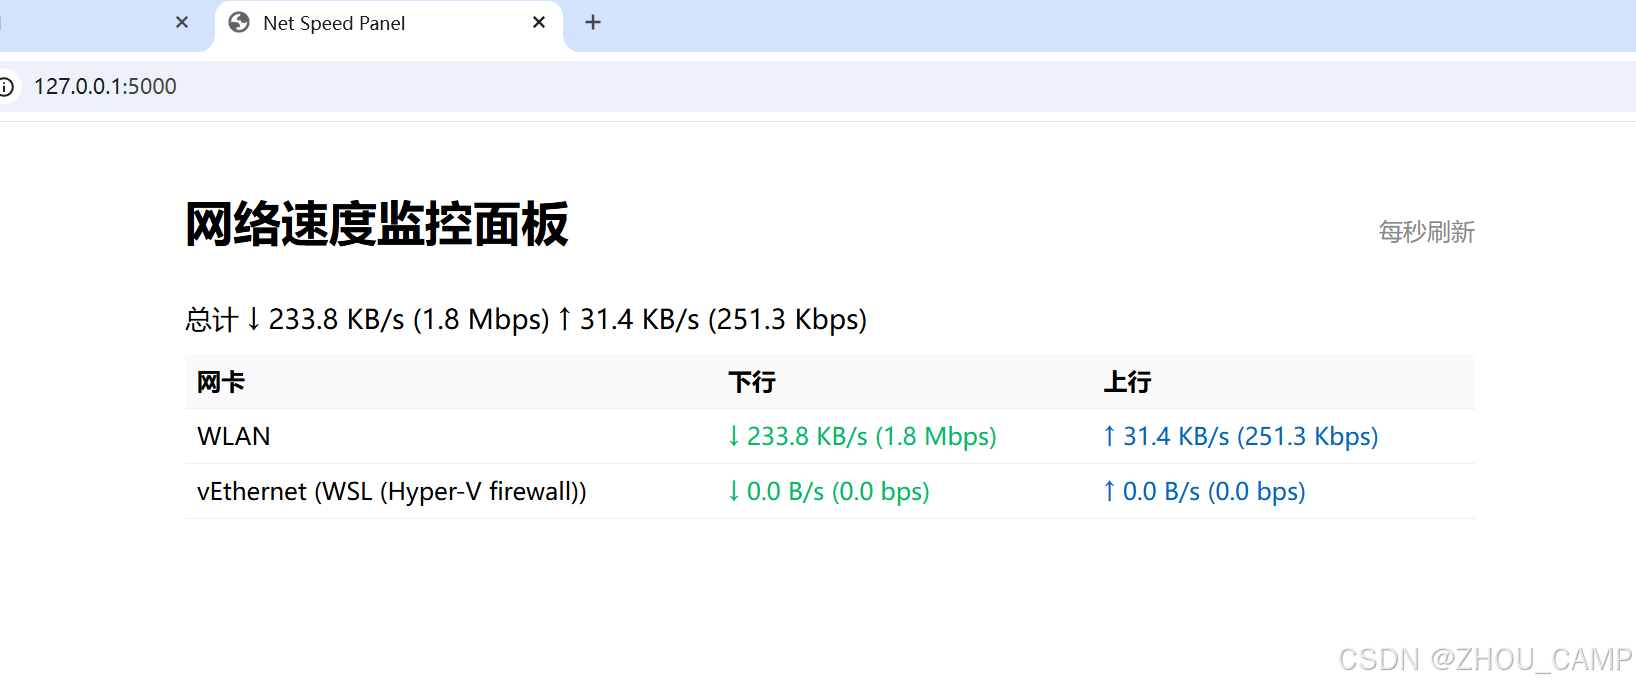Viewport: 1636px width, 687px height.
Task: Click WLAN upload value 31.4 KB/s
Action: click(1240, 436)
